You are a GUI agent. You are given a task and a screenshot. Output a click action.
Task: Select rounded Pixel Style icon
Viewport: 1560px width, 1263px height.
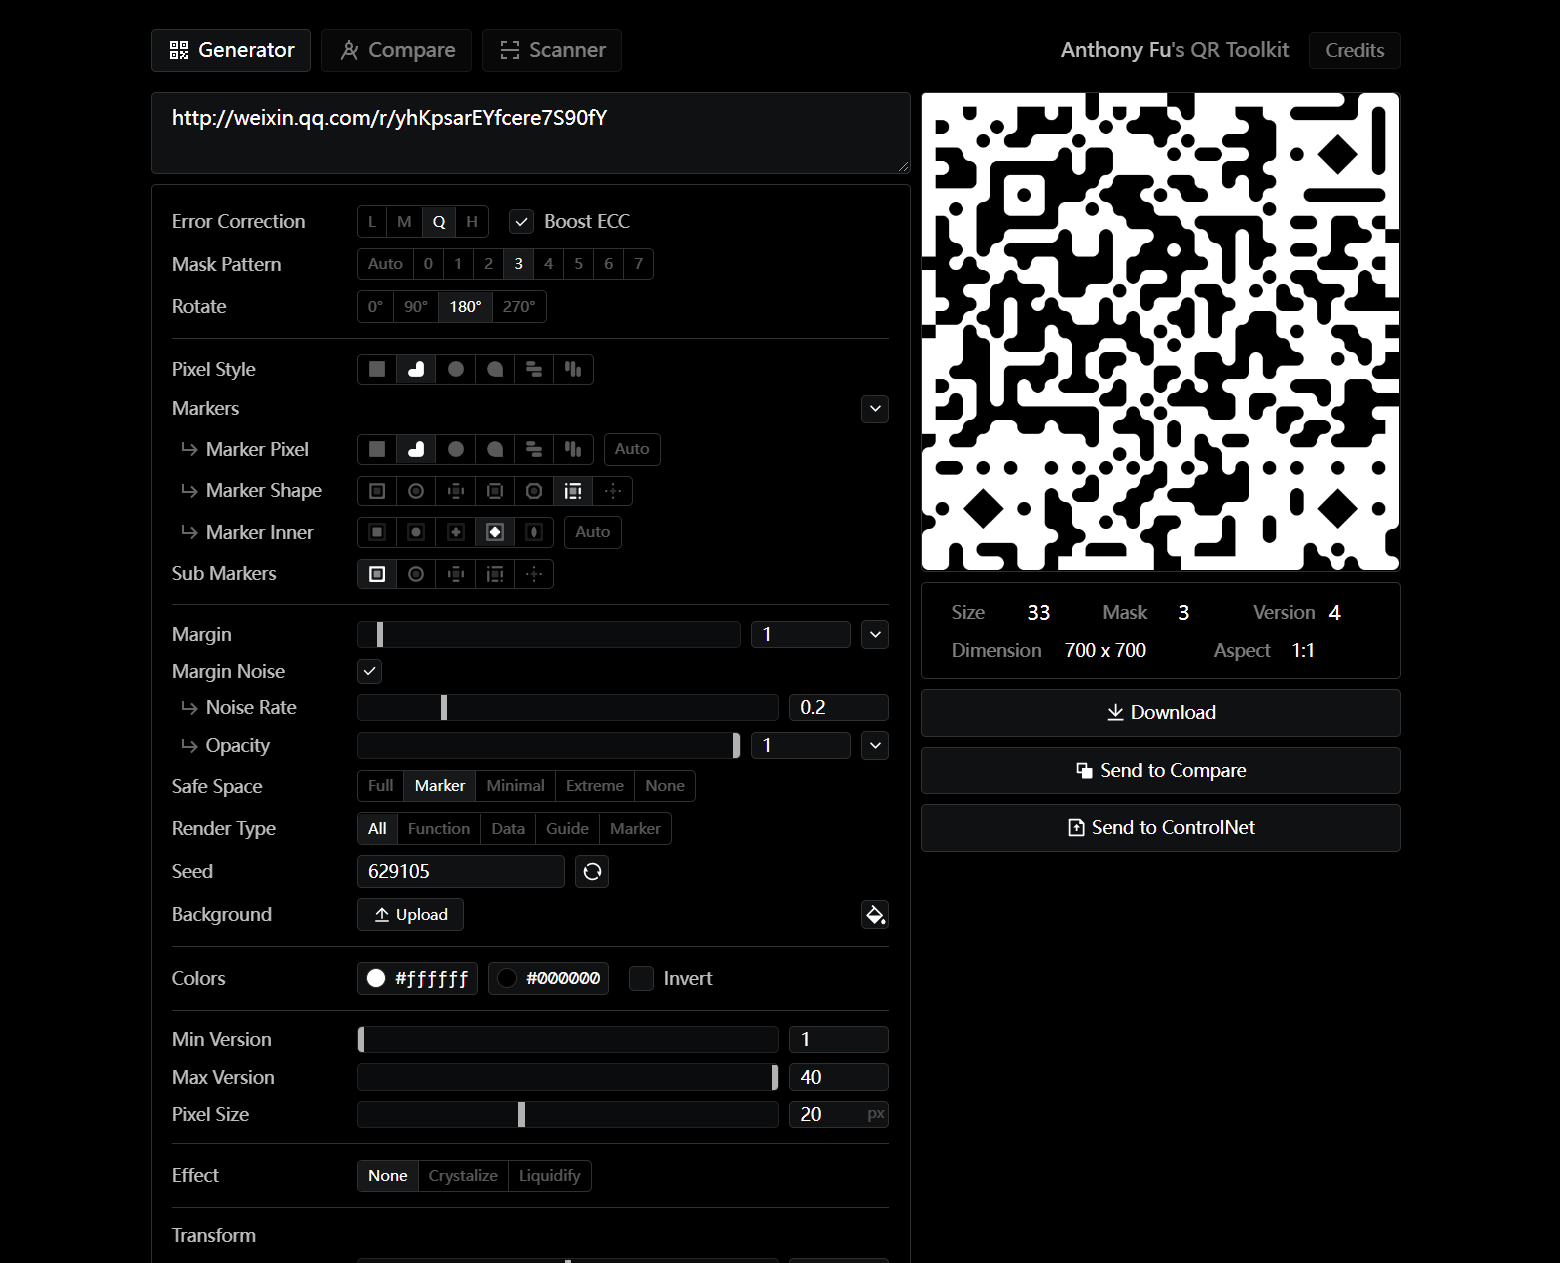pos(416,369)
